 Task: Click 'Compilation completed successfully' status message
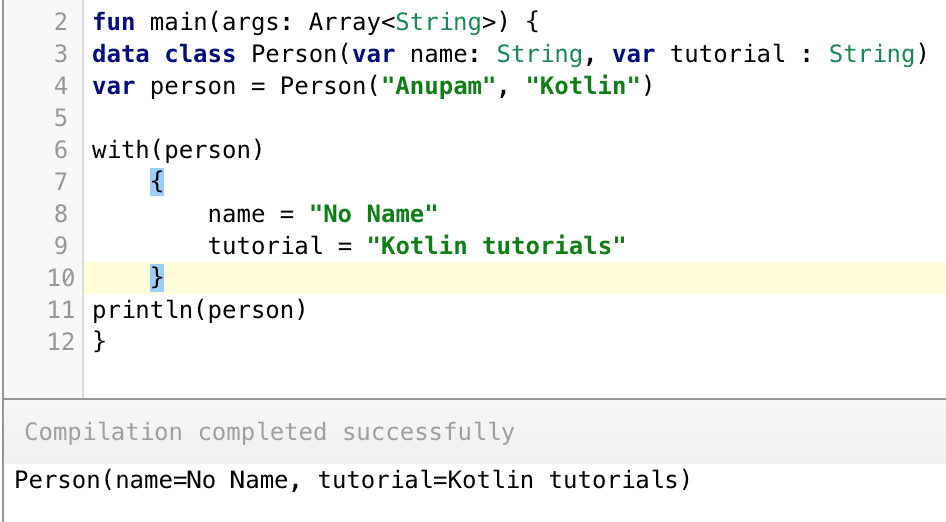270,432
